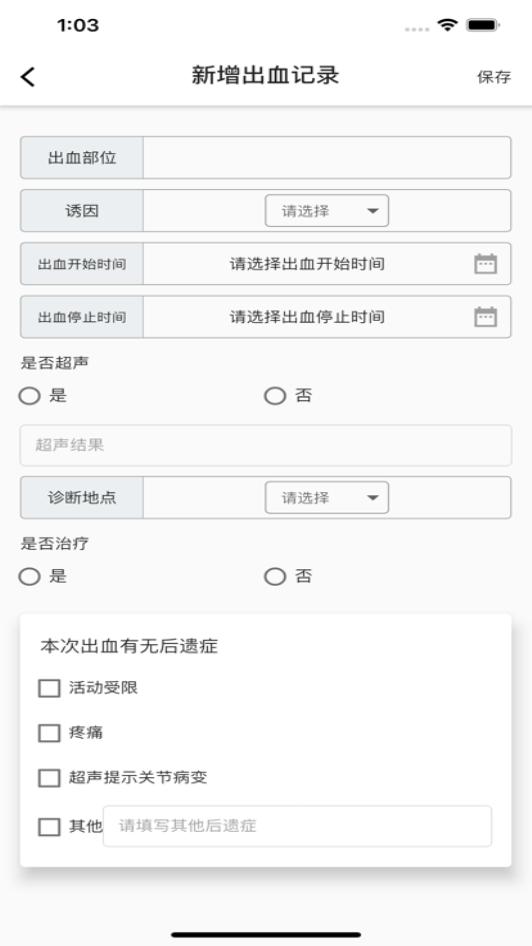Click the 超声结果 text field

click(x=266, y=445)
